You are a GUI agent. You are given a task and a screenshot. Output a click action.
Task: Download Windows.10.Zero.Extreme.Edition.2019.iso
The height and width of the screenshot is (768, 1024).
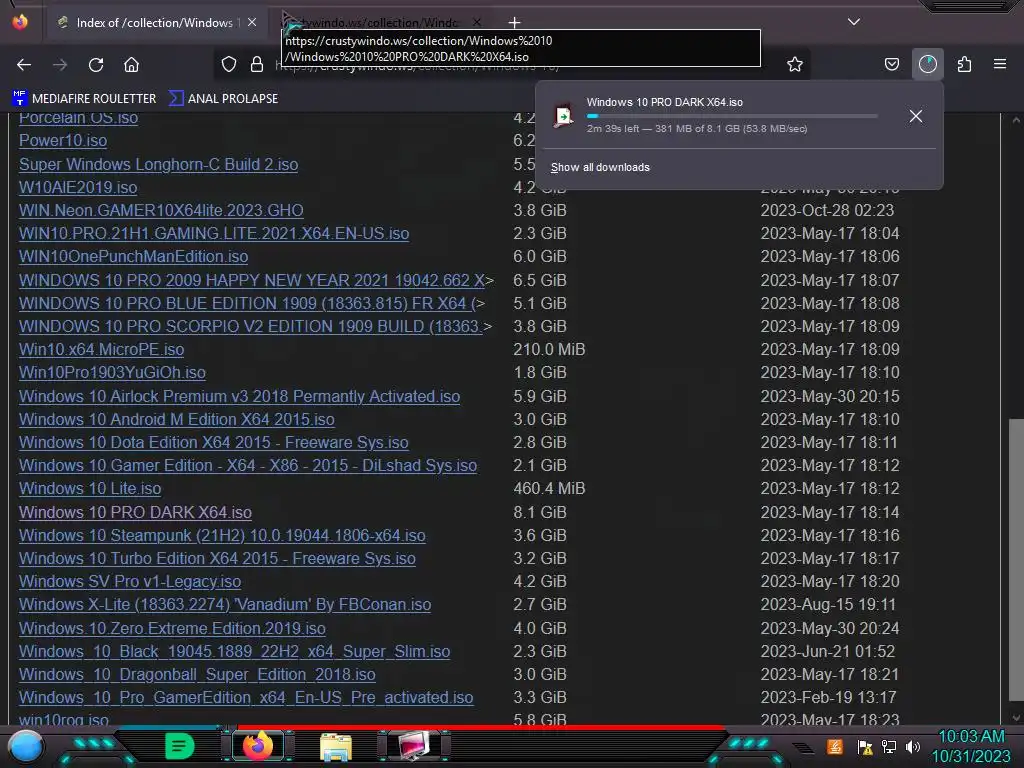(x=172, y=628)
